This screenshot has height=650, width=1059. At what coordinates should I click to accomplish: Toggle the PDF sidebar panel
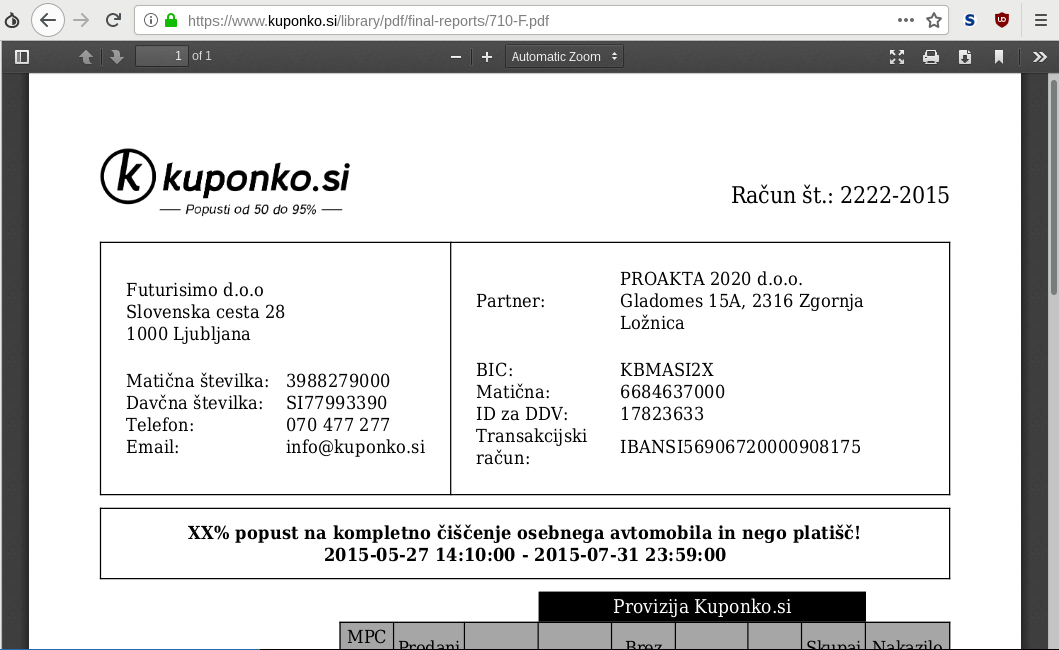point(22,57)
